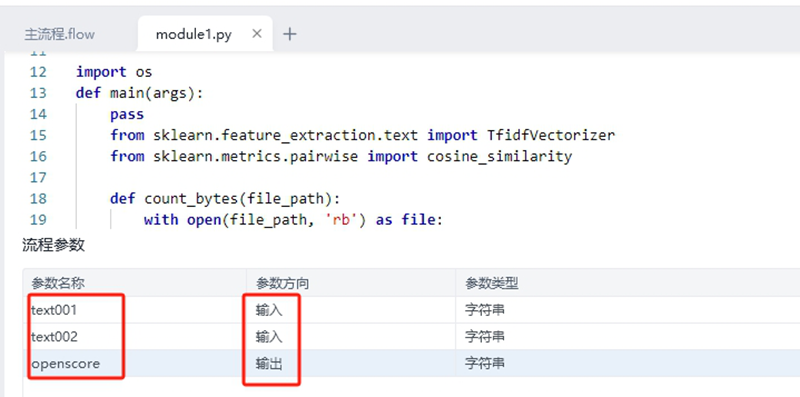
Task: Select the openscore parameter name cell
Action: pos(135,364)
